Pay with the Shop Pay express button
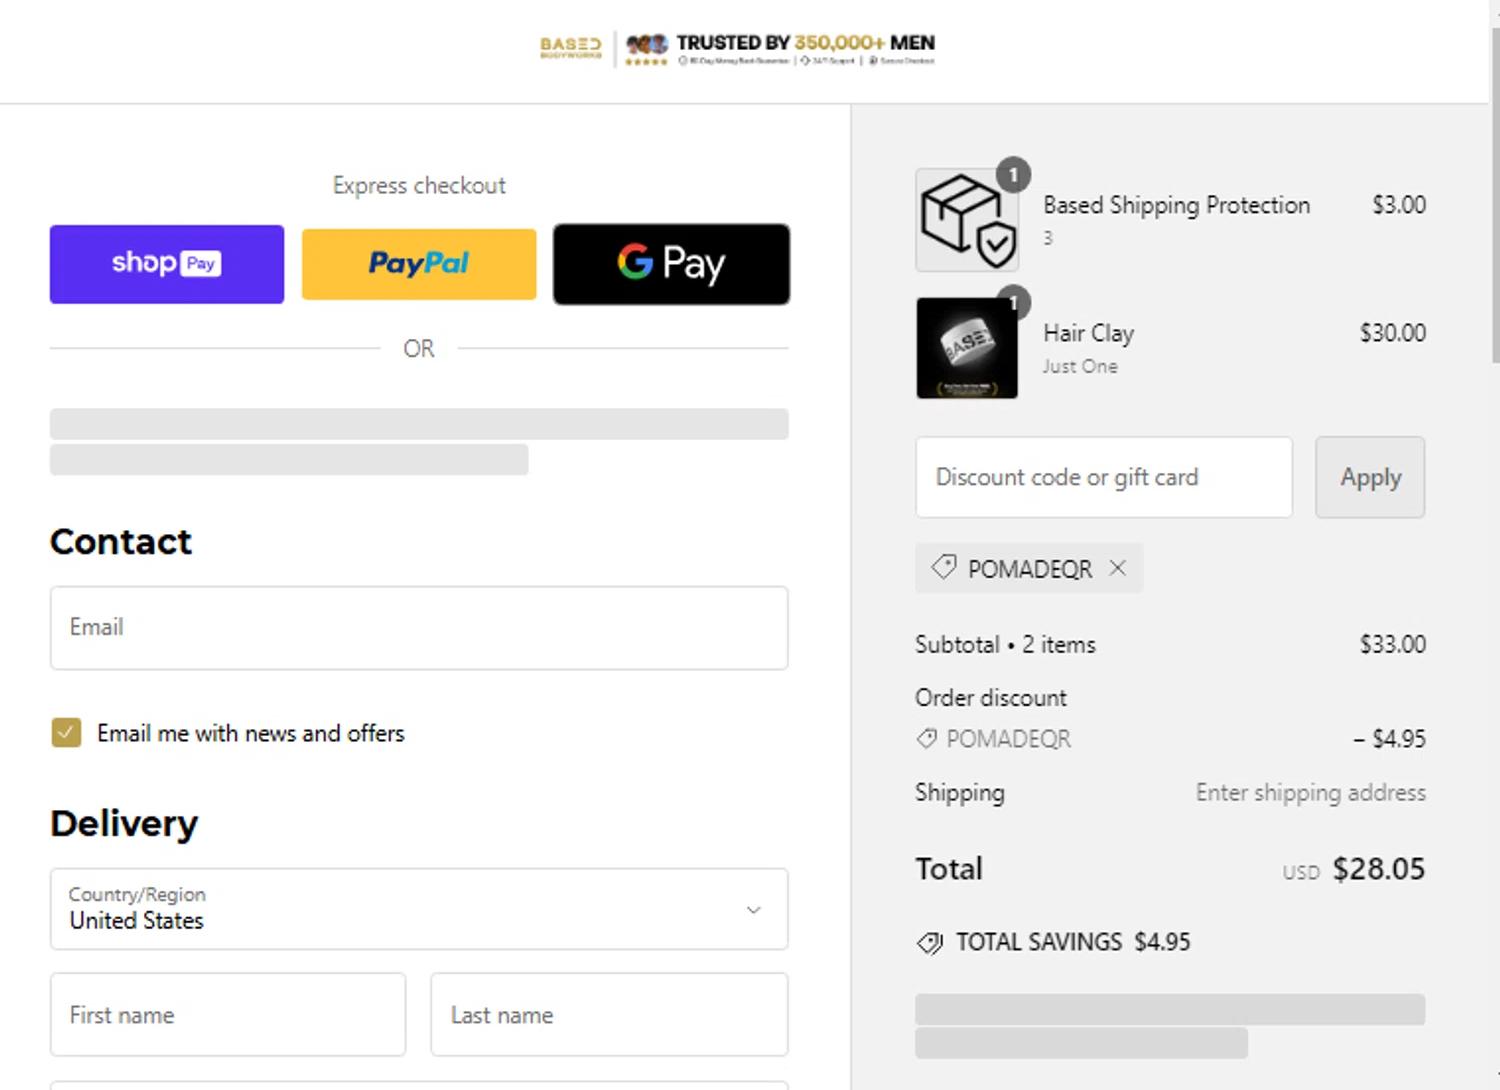Viewport: 1500px width, 1090px height. point(167,264)
